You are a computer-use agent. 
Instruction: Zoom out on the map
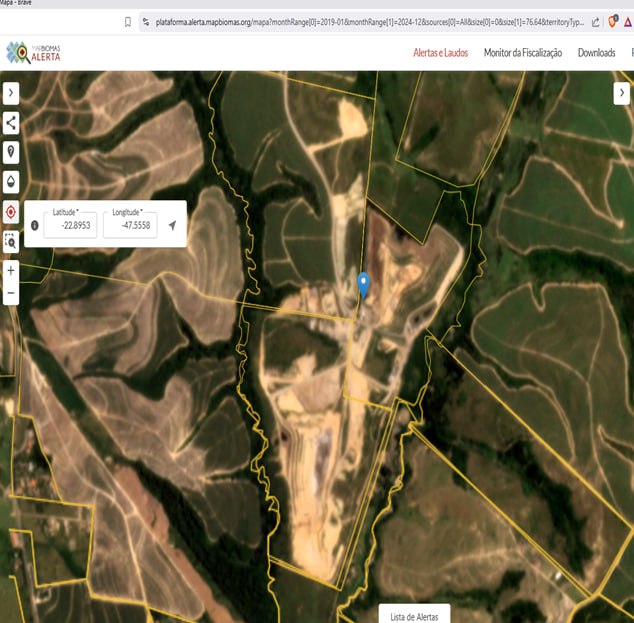click(x=11, y=293)
